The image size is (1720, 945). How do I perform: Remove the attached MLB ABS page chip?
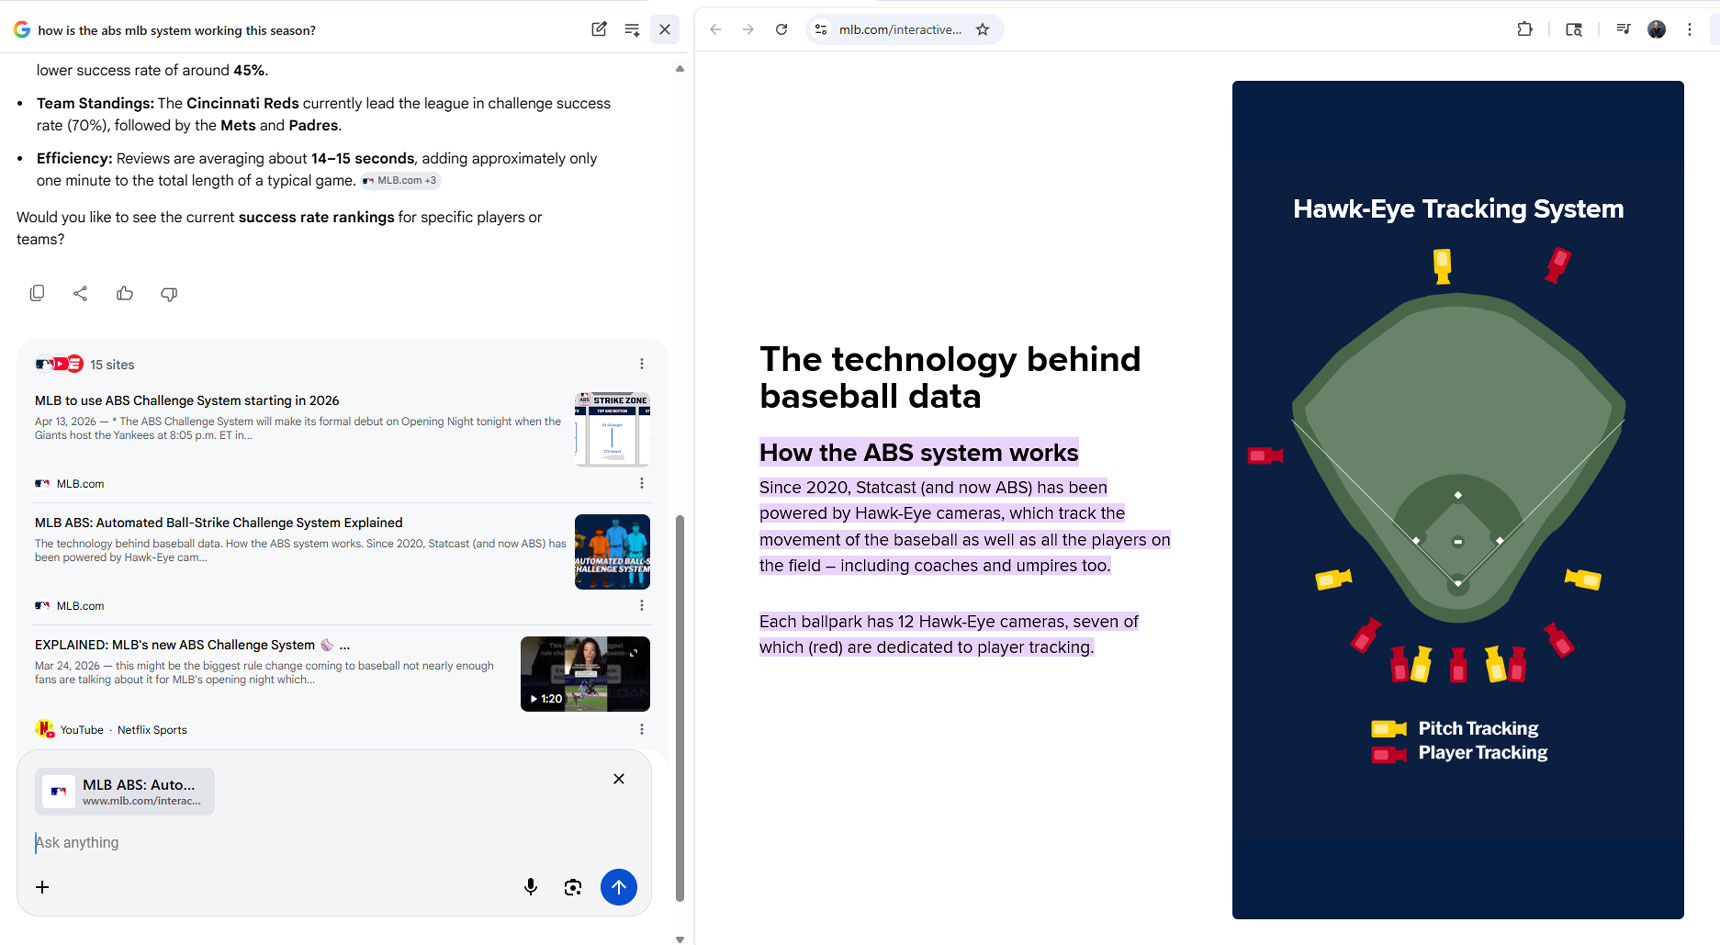(x=619, y=779)
